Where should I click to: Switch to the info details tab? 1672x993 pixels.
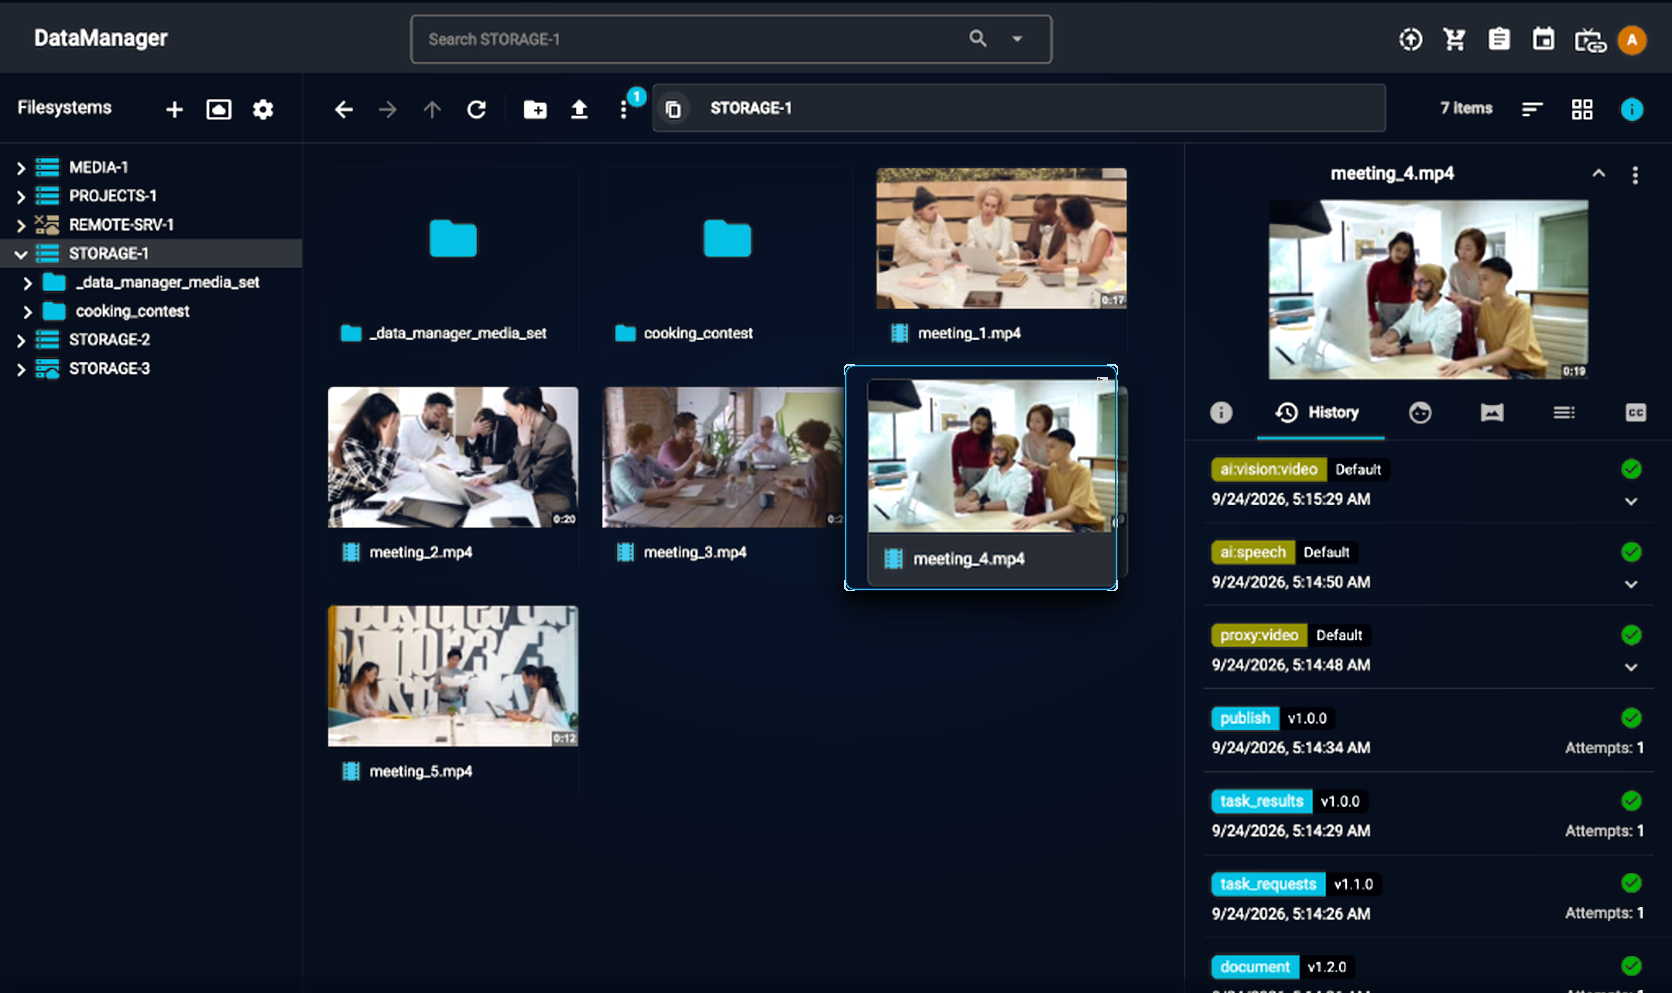tap(1221, 412)
